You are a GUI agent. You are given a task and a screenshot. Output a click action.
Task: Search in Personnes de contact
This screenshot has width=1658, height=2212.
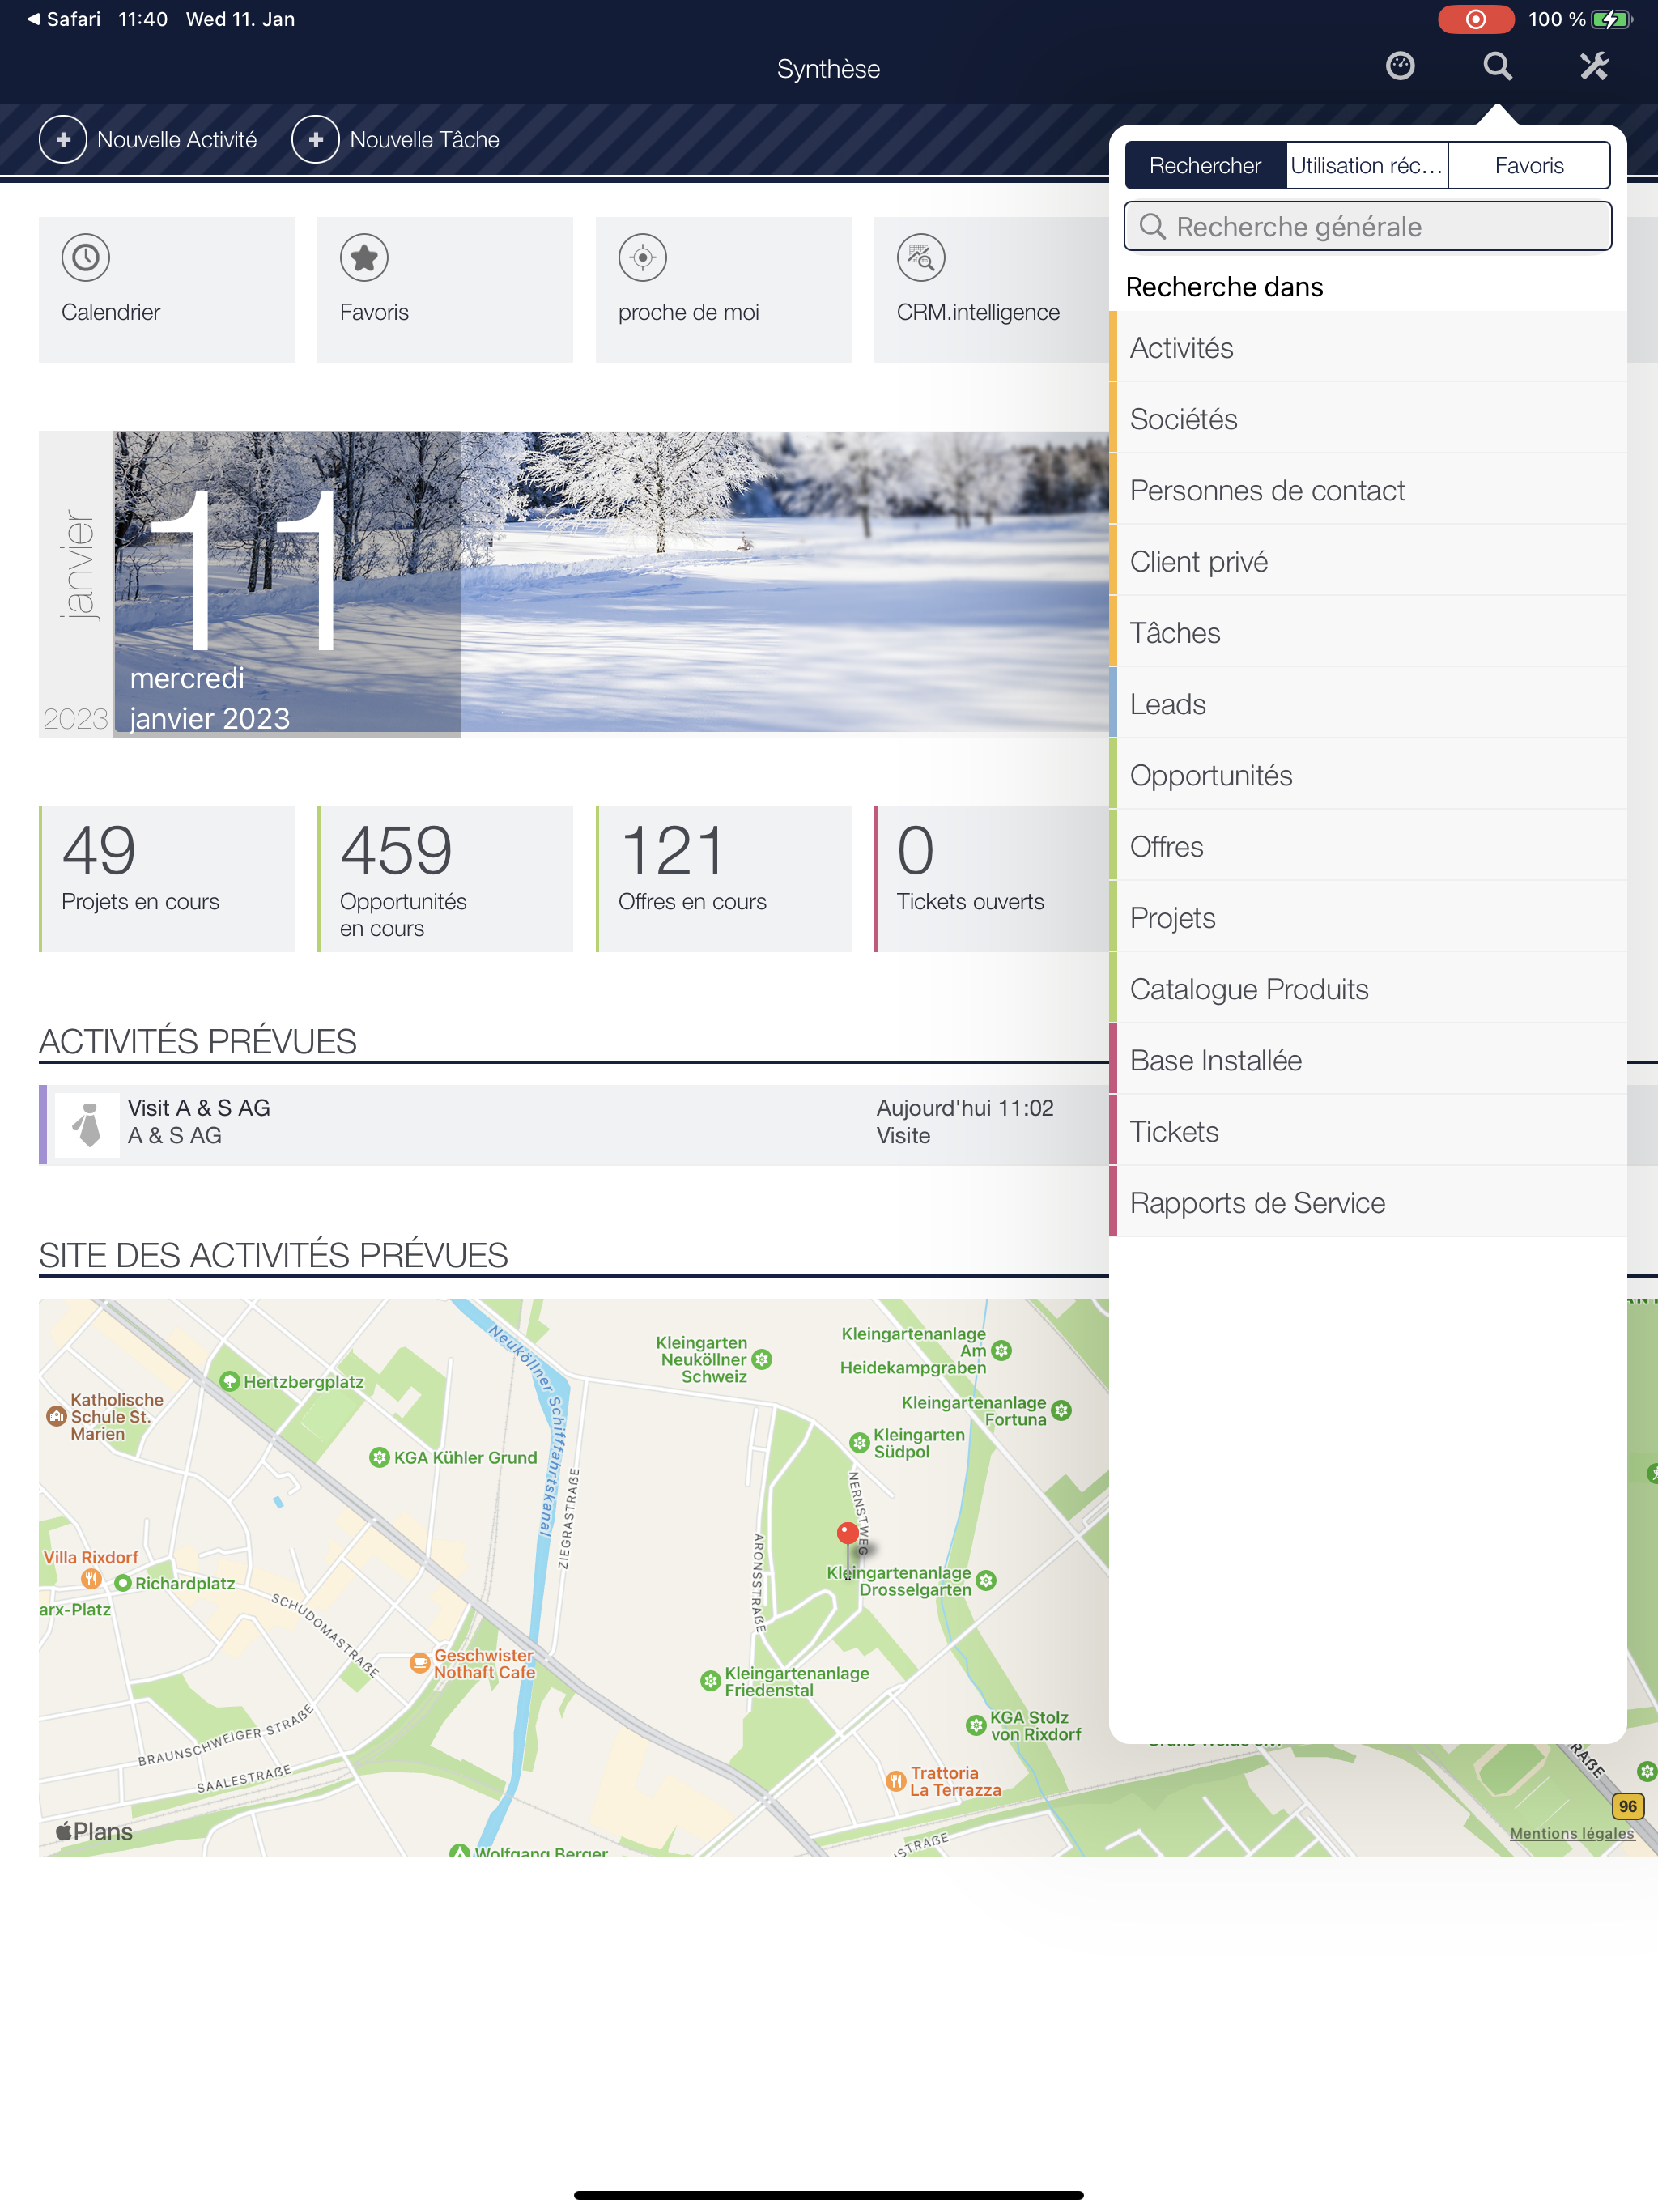pos(1367,490)
